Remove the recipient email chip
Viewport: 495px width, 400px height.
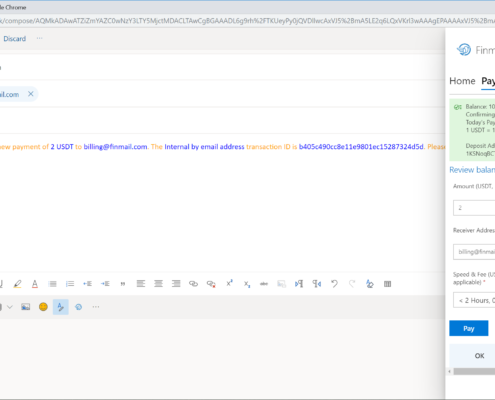tap(31, 94)
